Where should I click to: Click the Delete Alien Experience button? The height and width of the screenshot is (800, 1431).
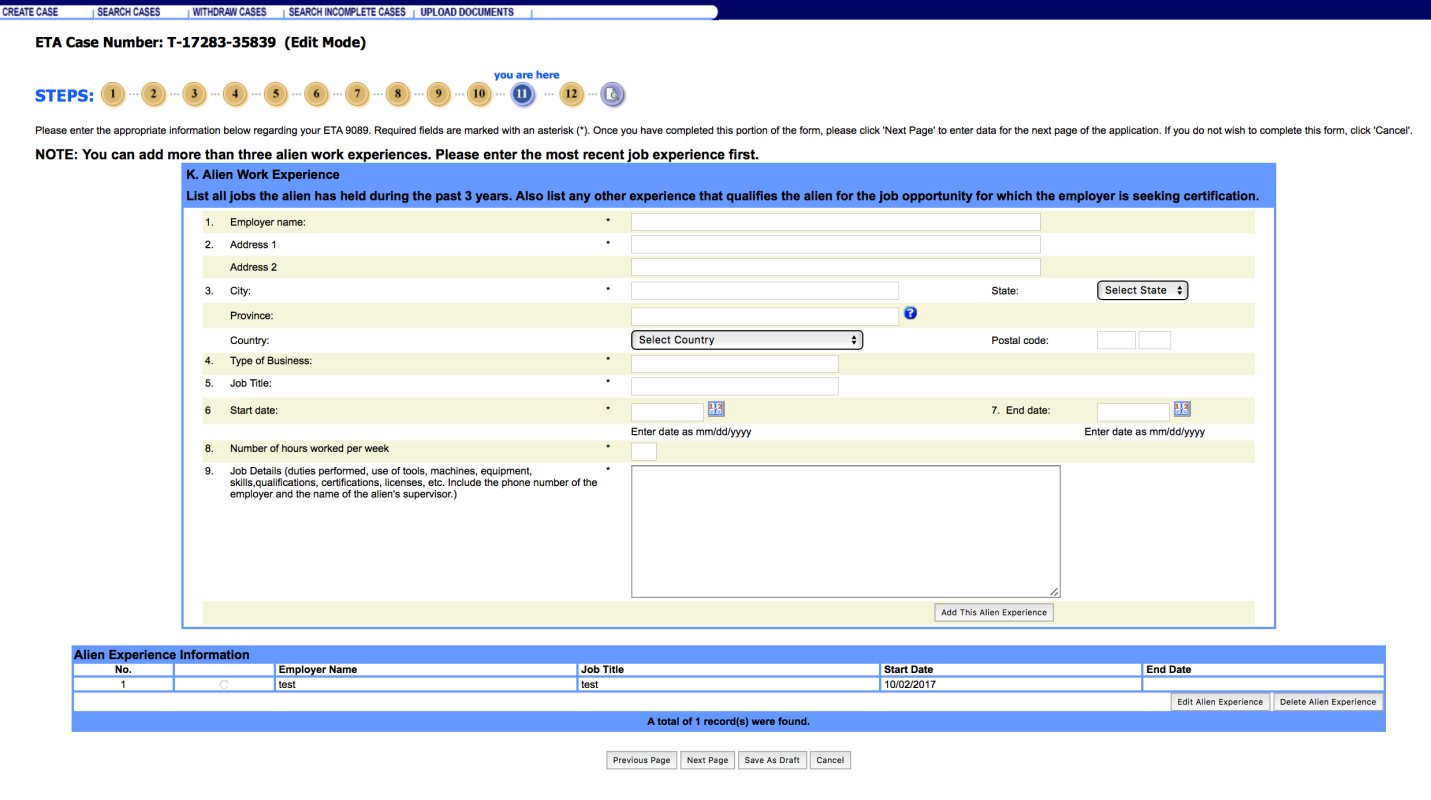click(1327, 702)
